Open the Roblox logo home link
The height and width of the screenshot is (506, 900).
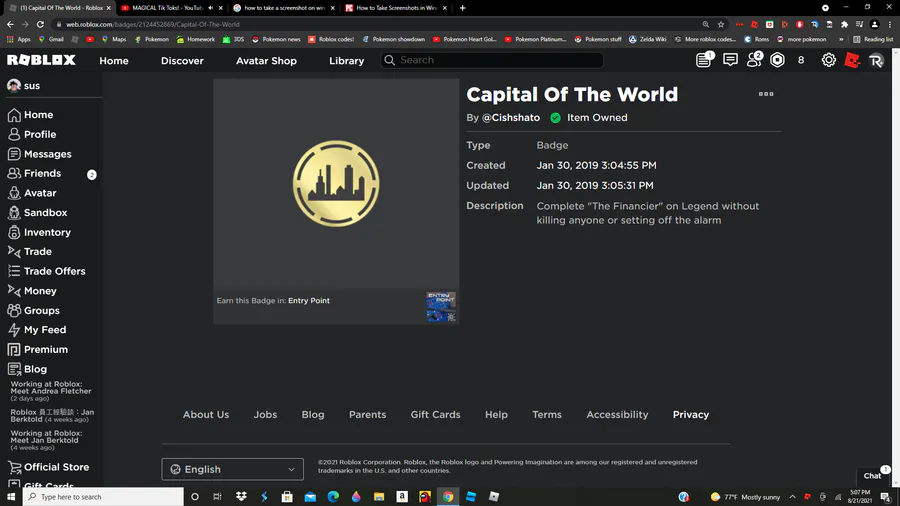pyautogui.click(x=41, y=60)
